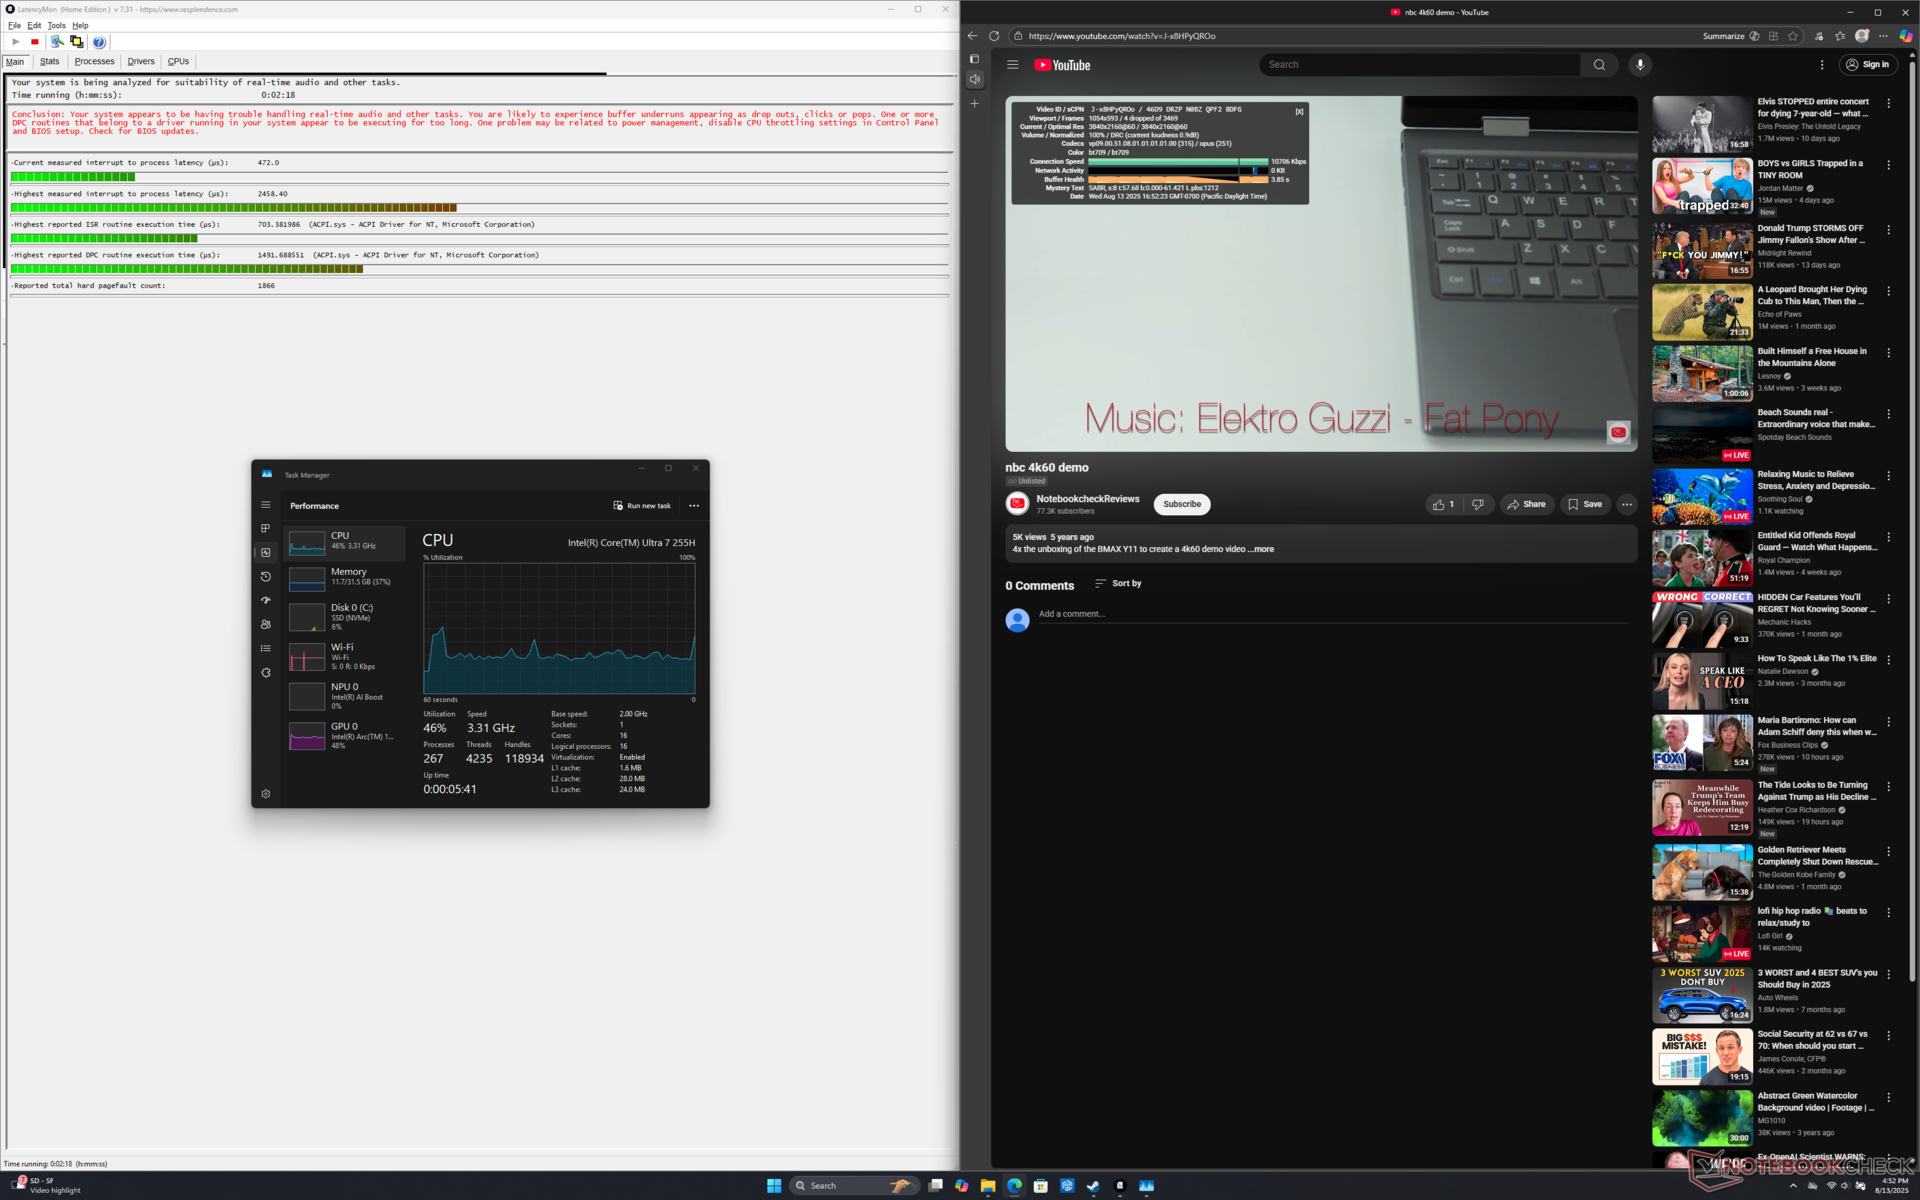
Task: Open NotebookcheckReviews channel link
Action: (1087, 499)
